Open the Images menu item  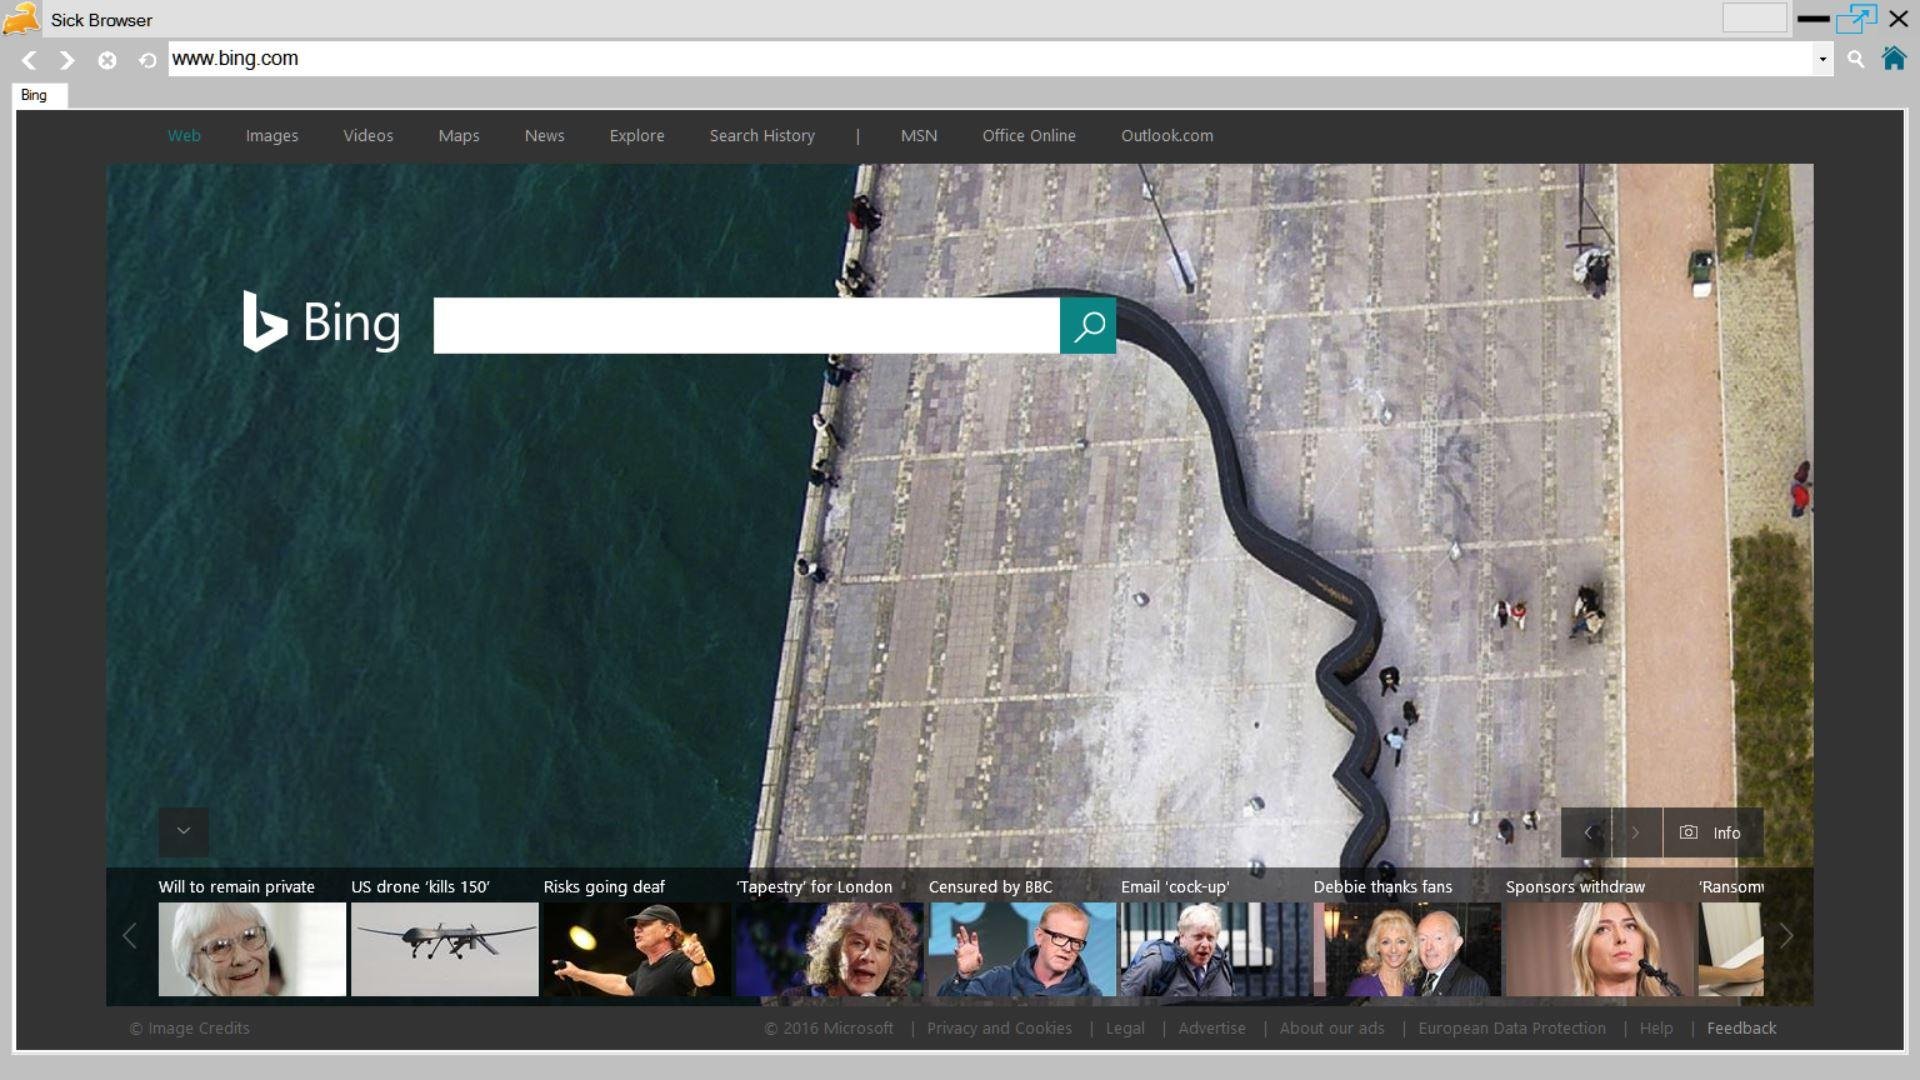[272, 136]
